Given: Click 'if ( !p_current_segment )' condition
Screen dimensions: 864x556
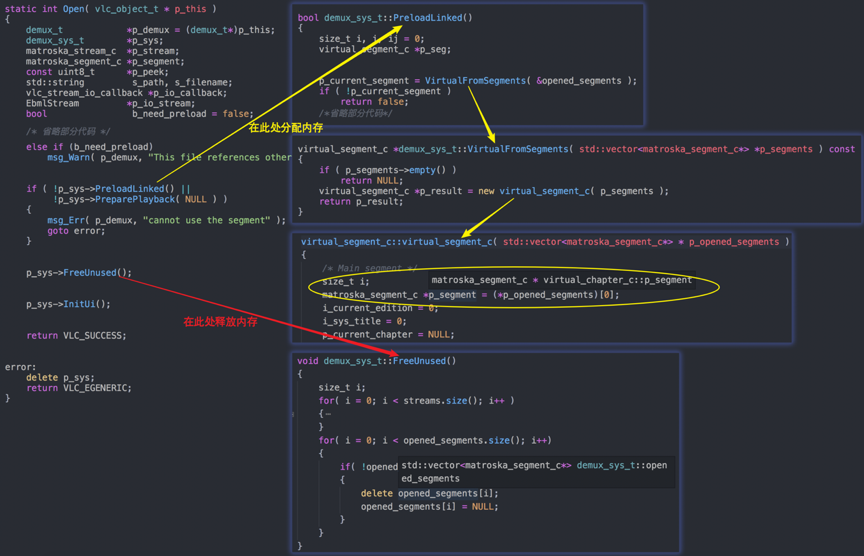Looking at the screenshot, I should tap(385, 91).
